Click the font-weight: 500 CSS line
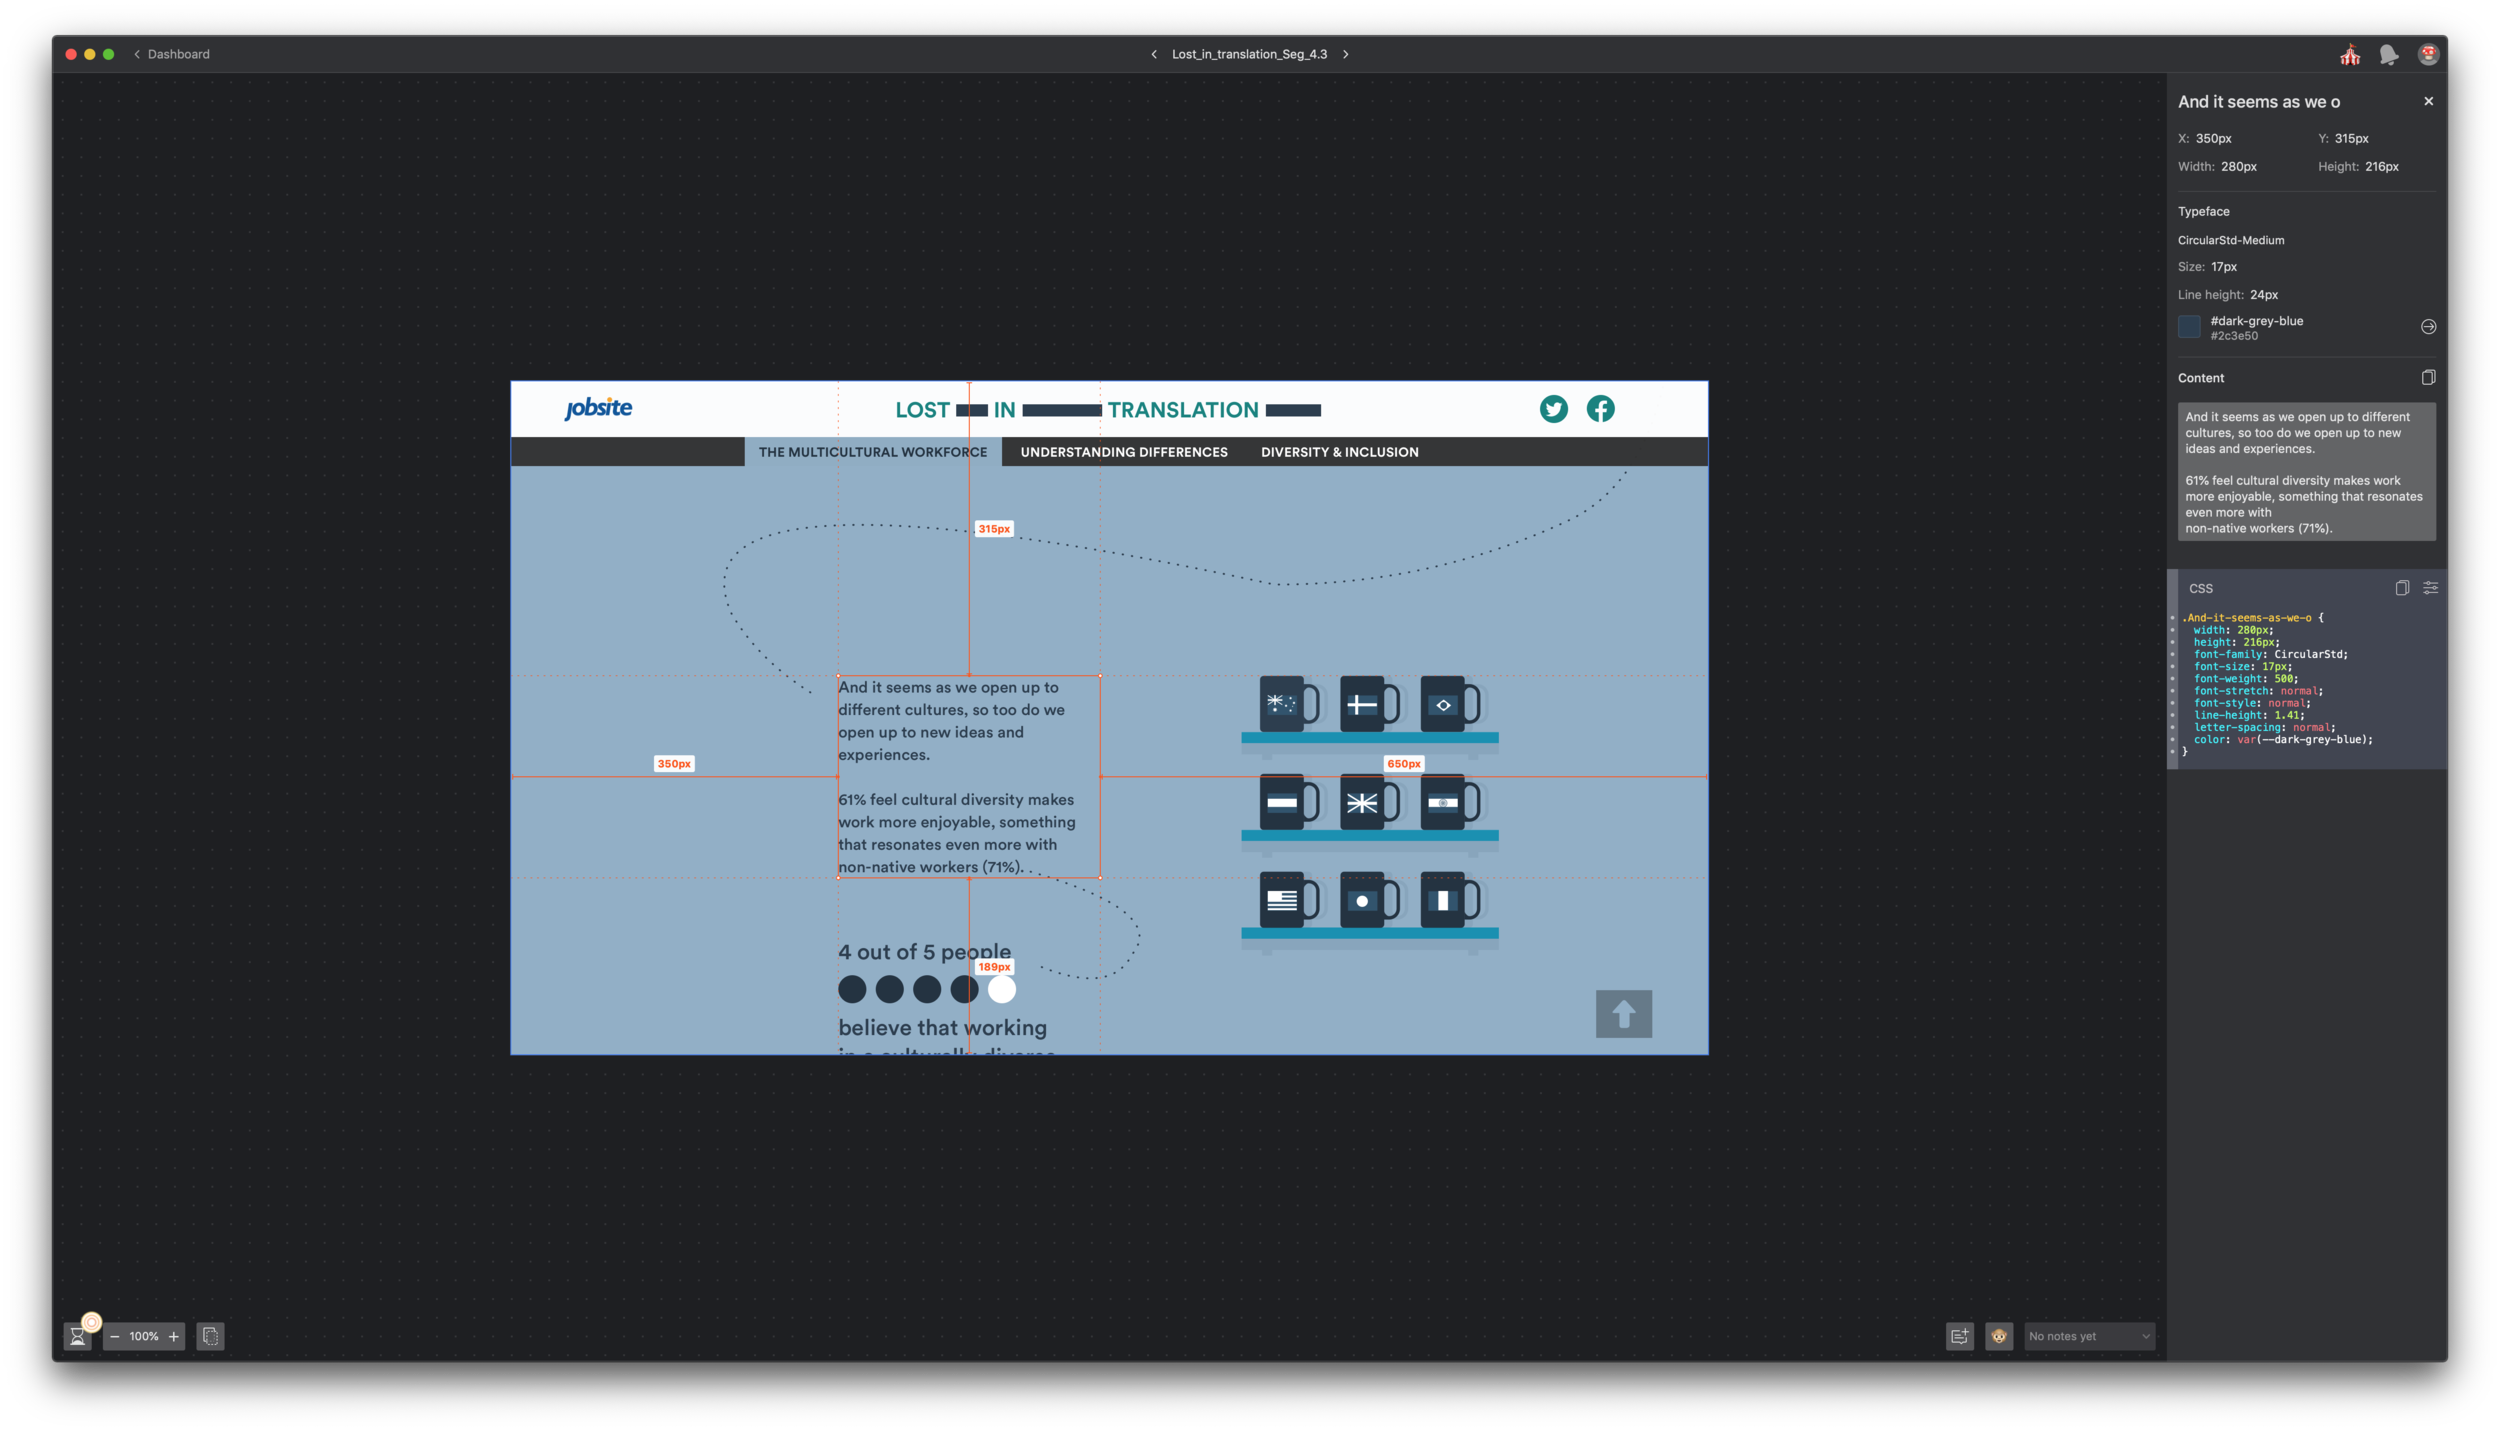Viewport: 2500px width, 1431px height. 2245,679
